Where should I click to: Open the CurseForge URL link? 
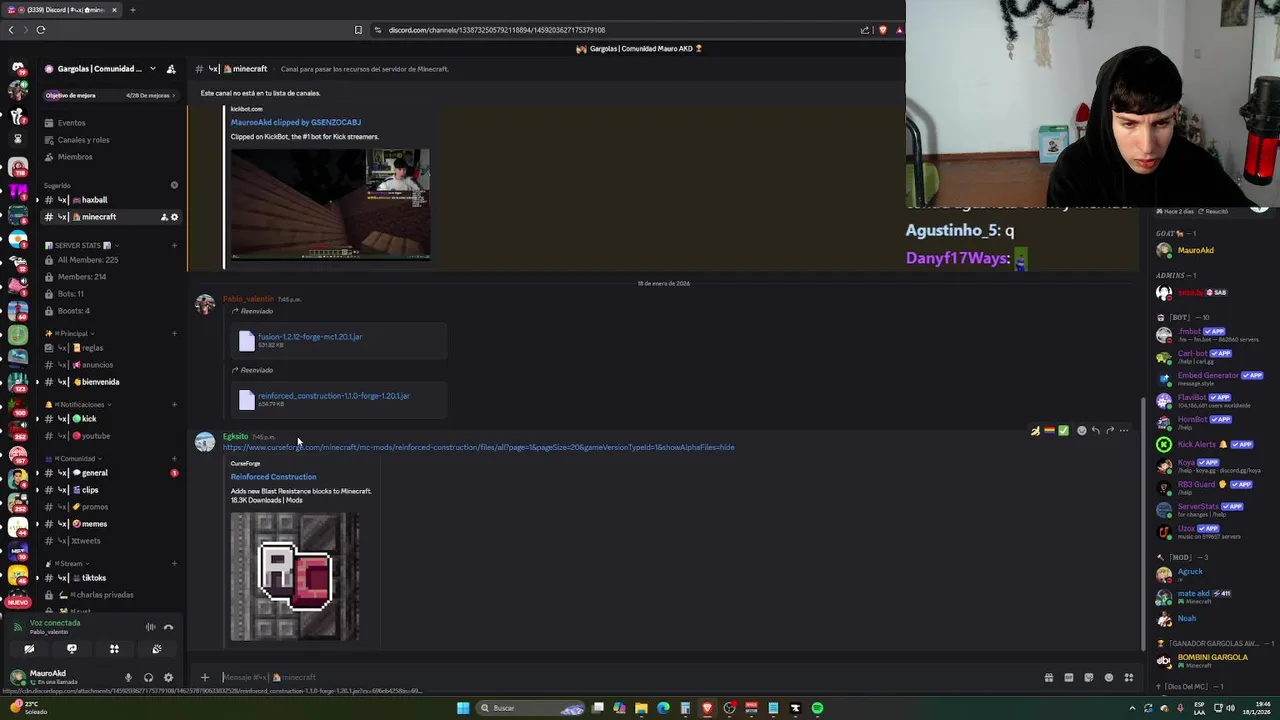478,447
